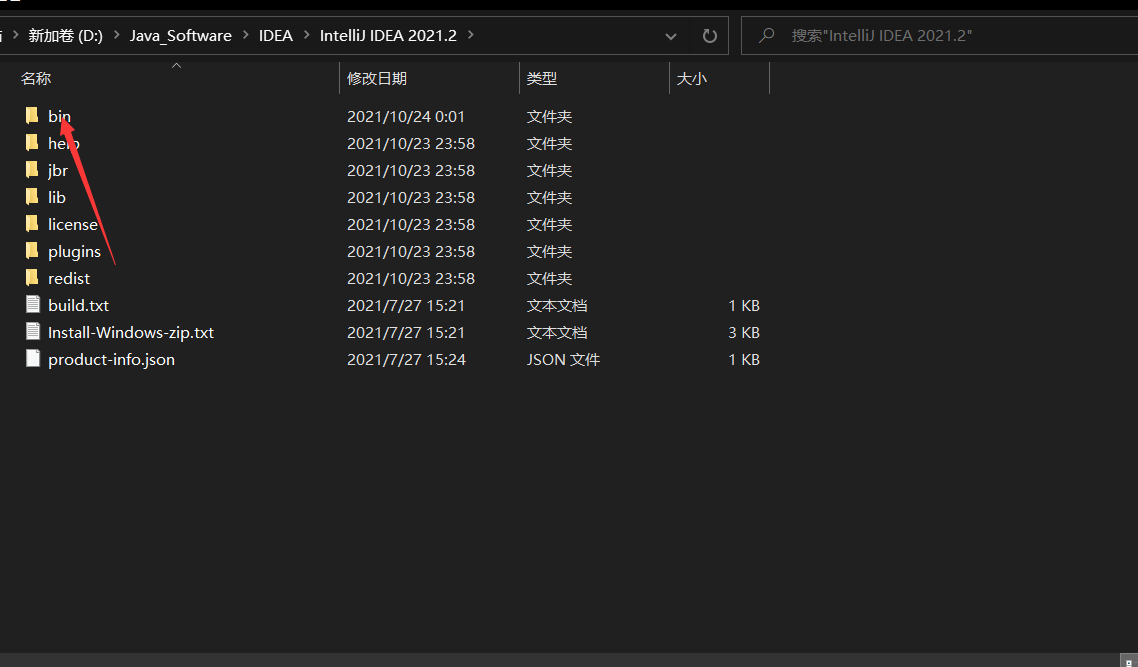Select the lib folder icon
1138x667 pixels.
tap(32, 197)
